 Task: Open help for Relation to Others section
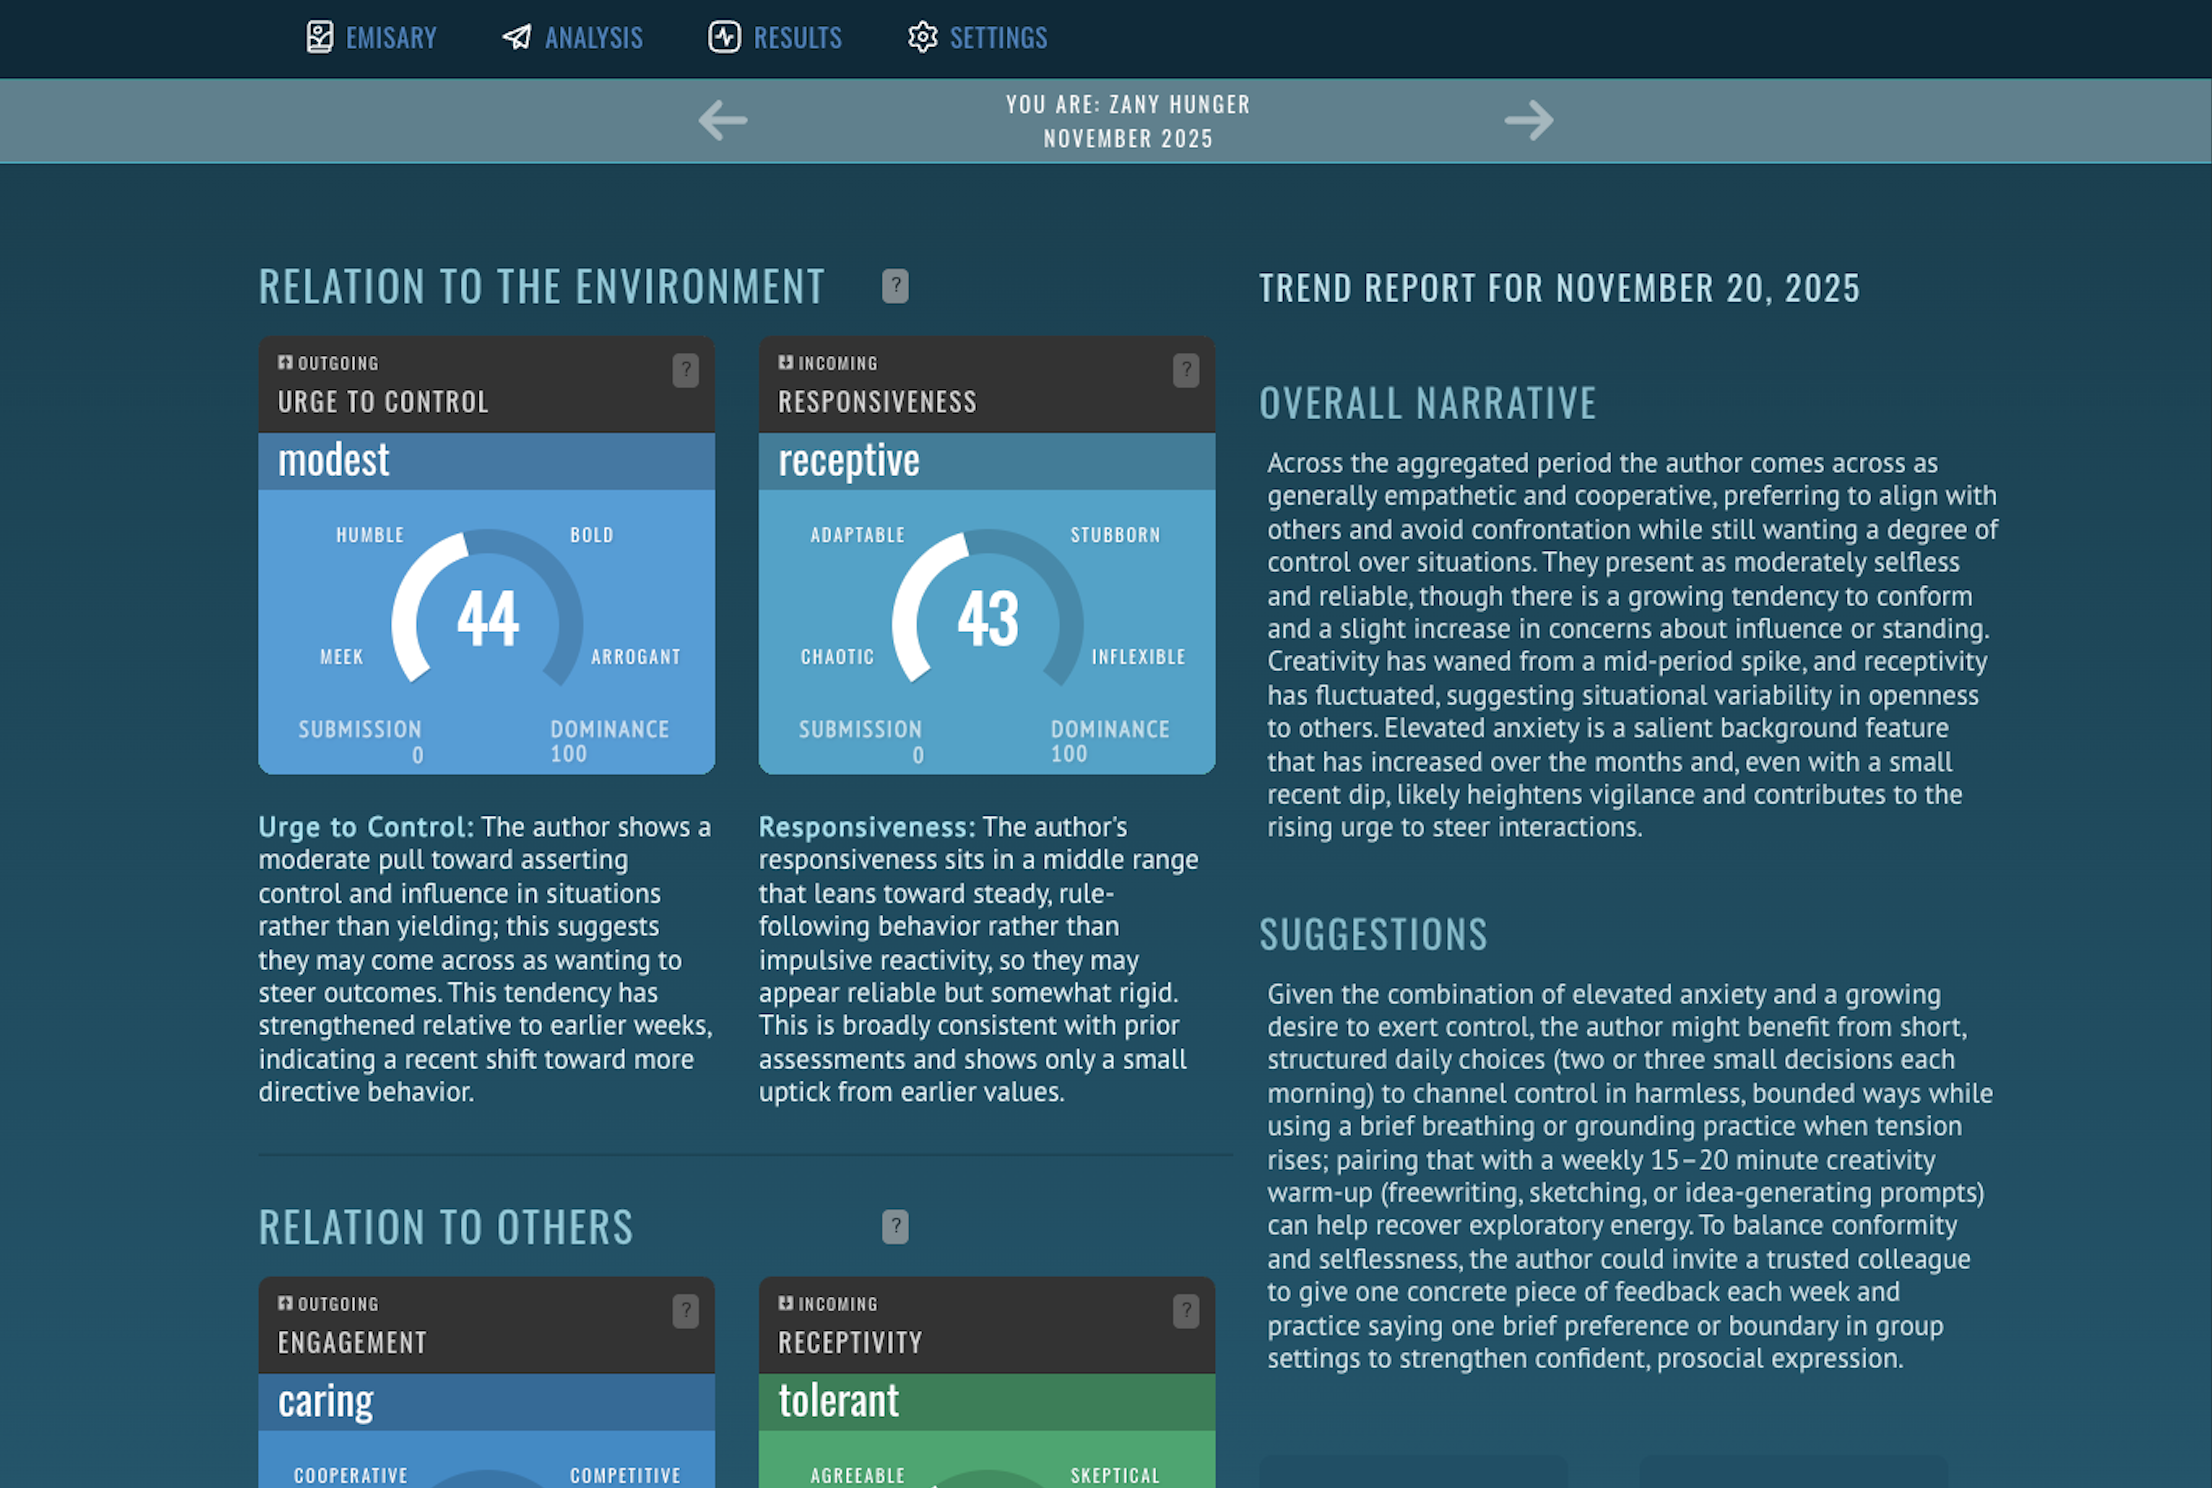[895, 1226]
